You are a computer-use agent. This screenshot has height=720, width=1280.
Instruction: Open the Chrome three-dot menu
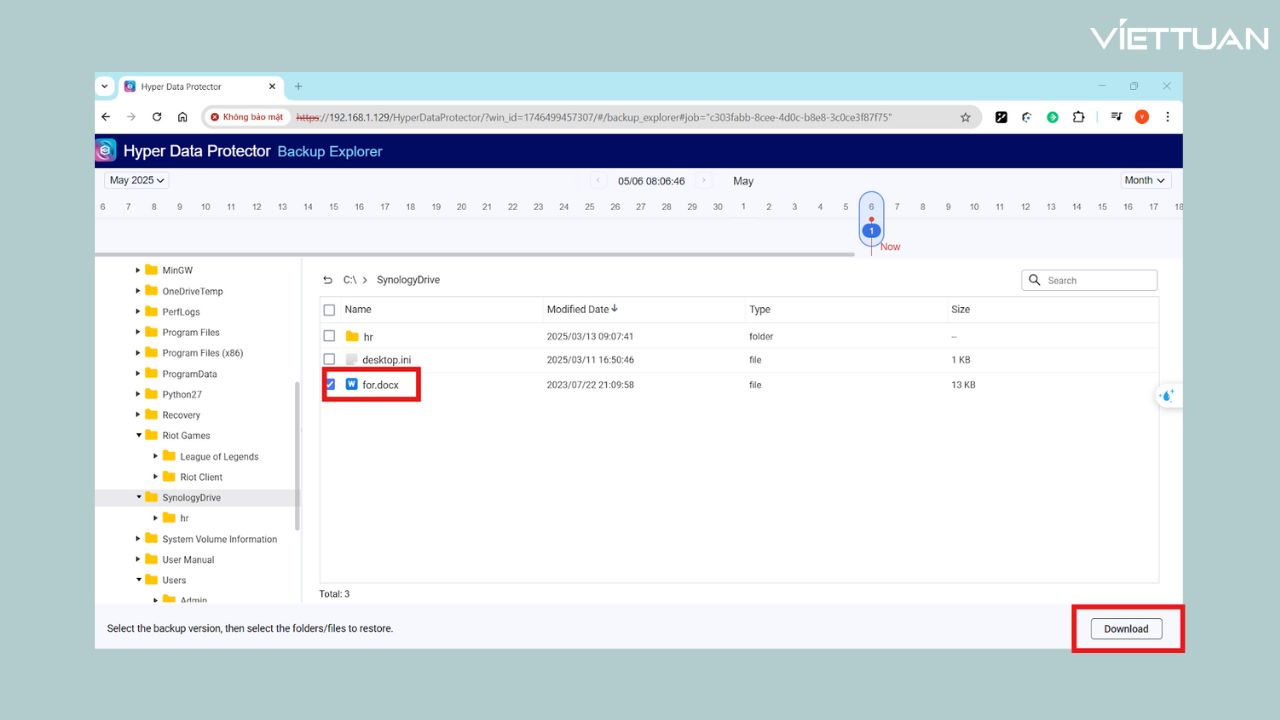point(1166,117)
